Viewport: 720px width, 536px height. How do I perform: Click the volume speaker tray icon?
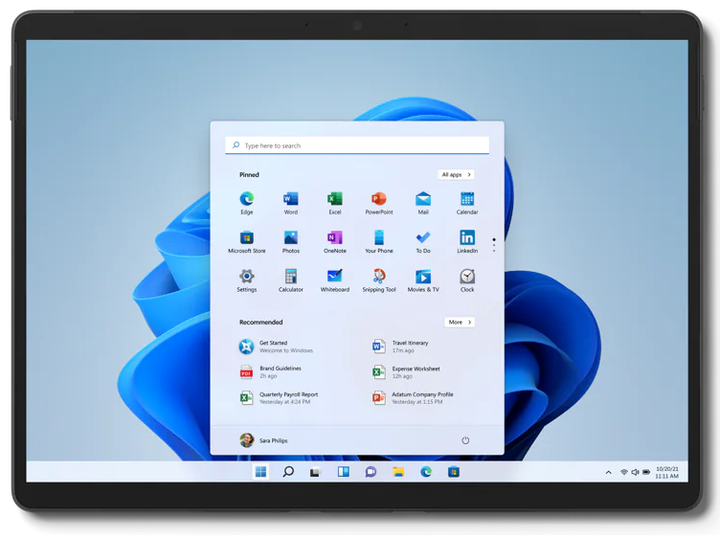click(x=635, y=472)
